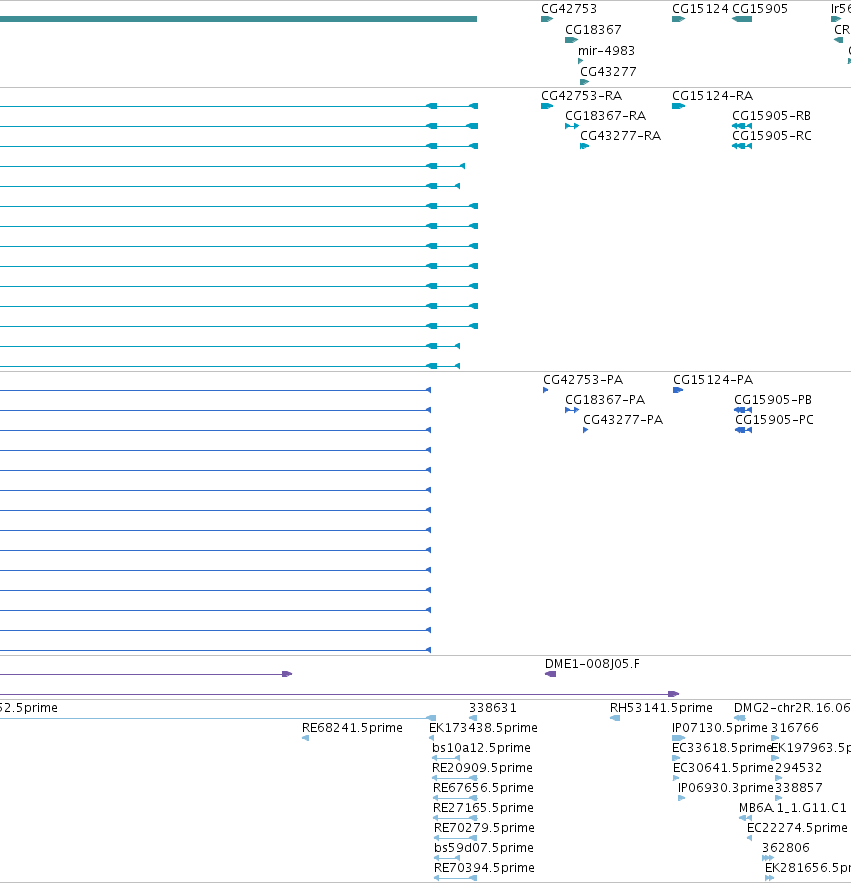Click the CG42753 gene arrow glyph
The width and height of the screenshot is (851, 883).
tap(547, 19)
